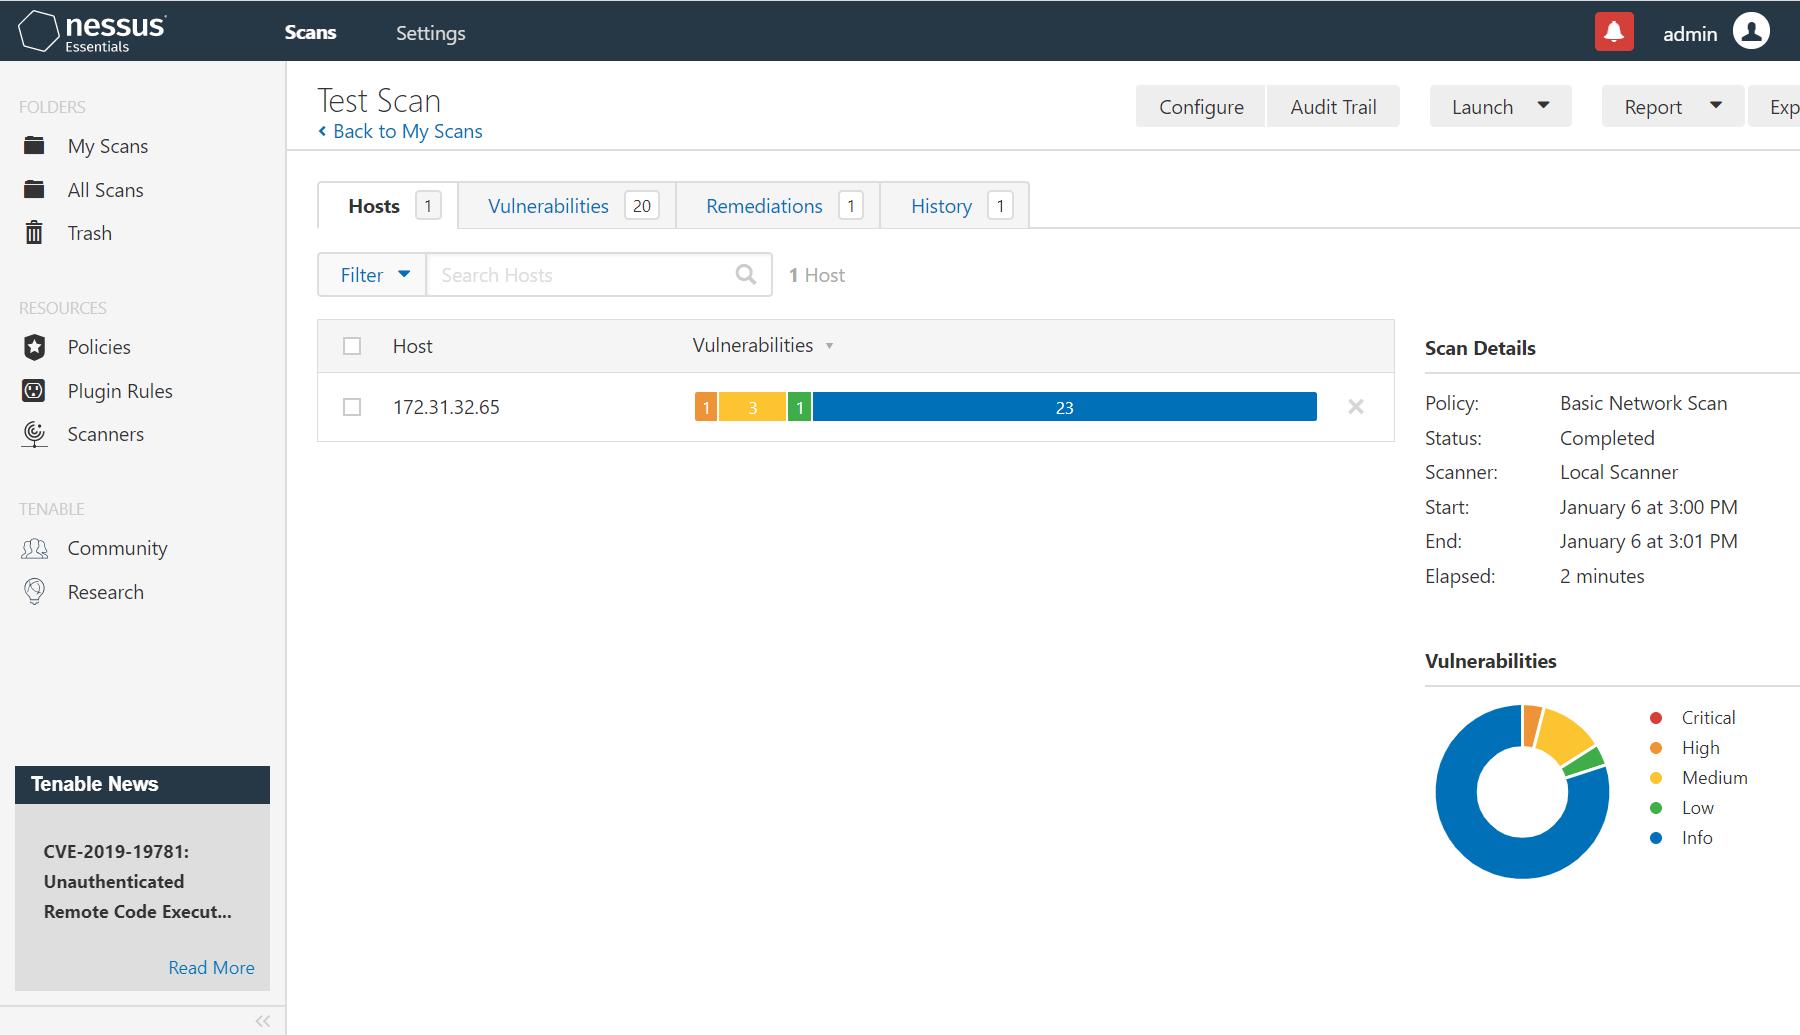1800x1035 pixels.
Task: Open My Scans folder label
Action: pyautogui.click(x=108, y=146)
